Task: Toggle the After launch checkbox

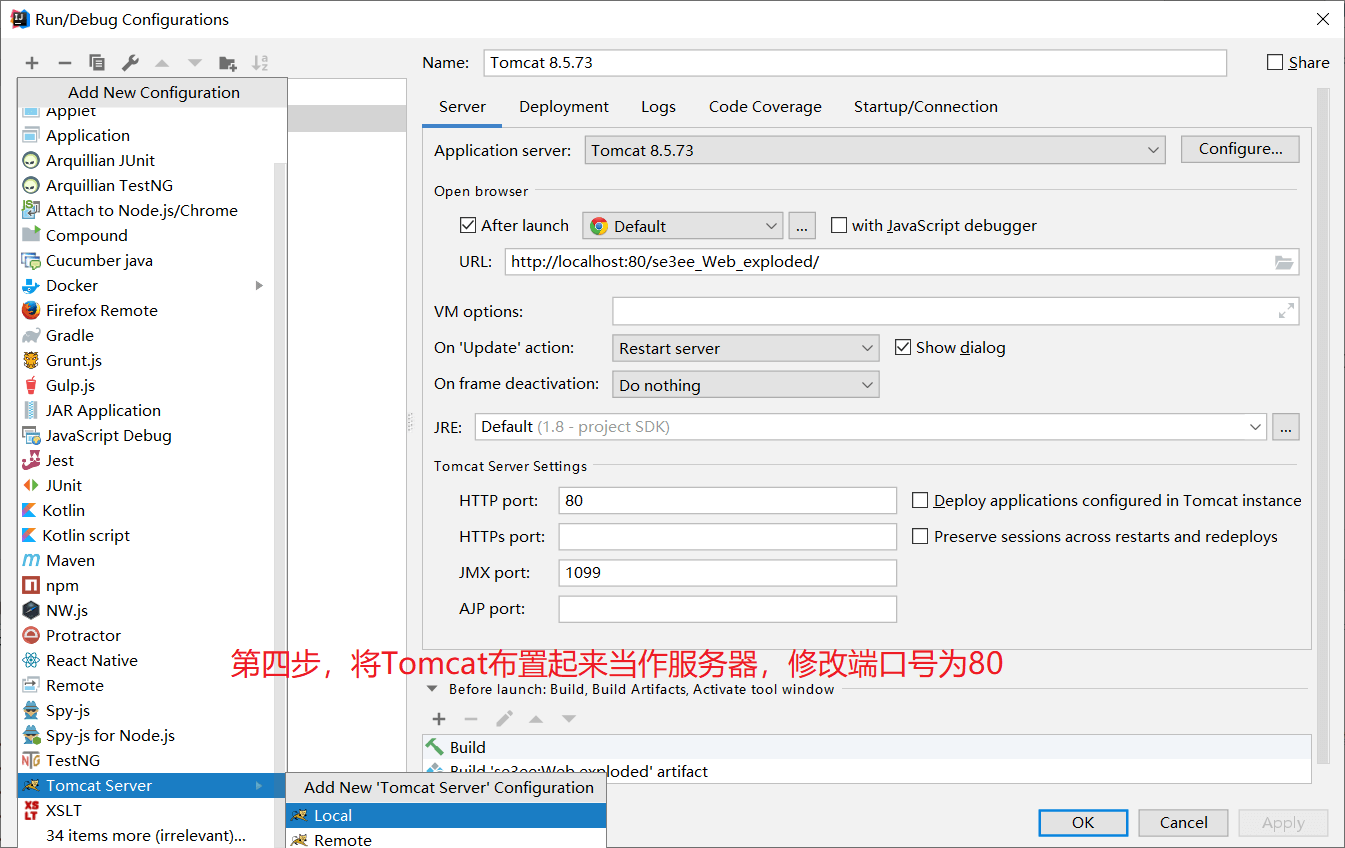Action: [x=468, y=225]
